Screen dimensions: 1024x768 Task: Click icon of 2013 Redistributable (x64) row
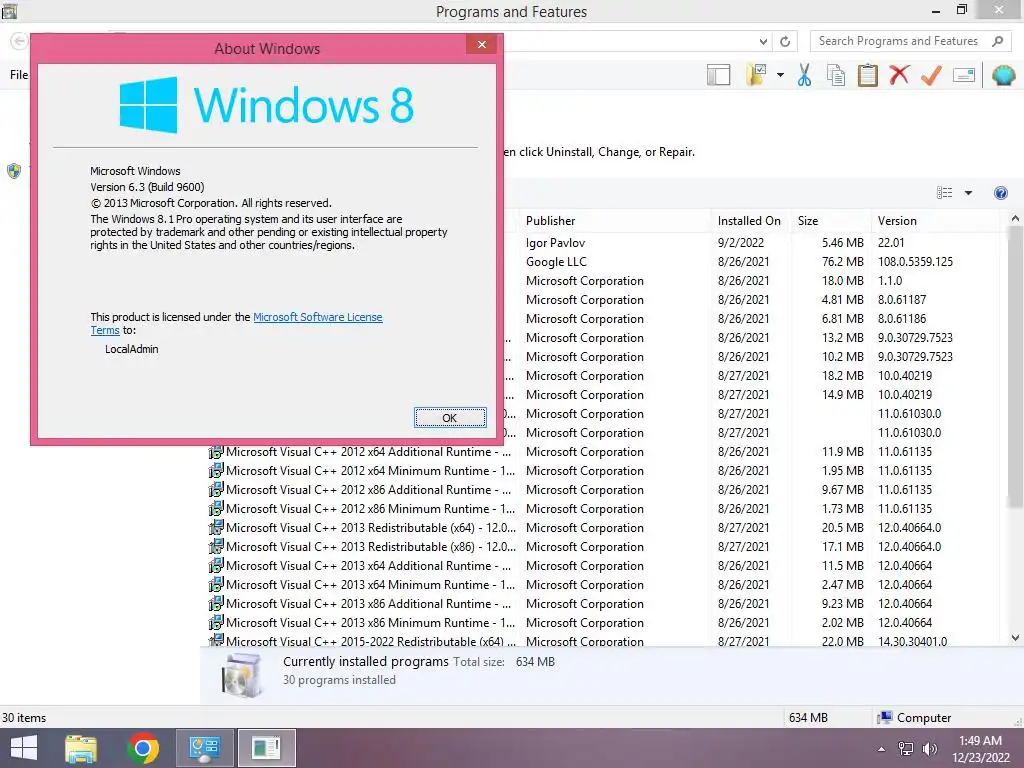click(x=216, y=528)
